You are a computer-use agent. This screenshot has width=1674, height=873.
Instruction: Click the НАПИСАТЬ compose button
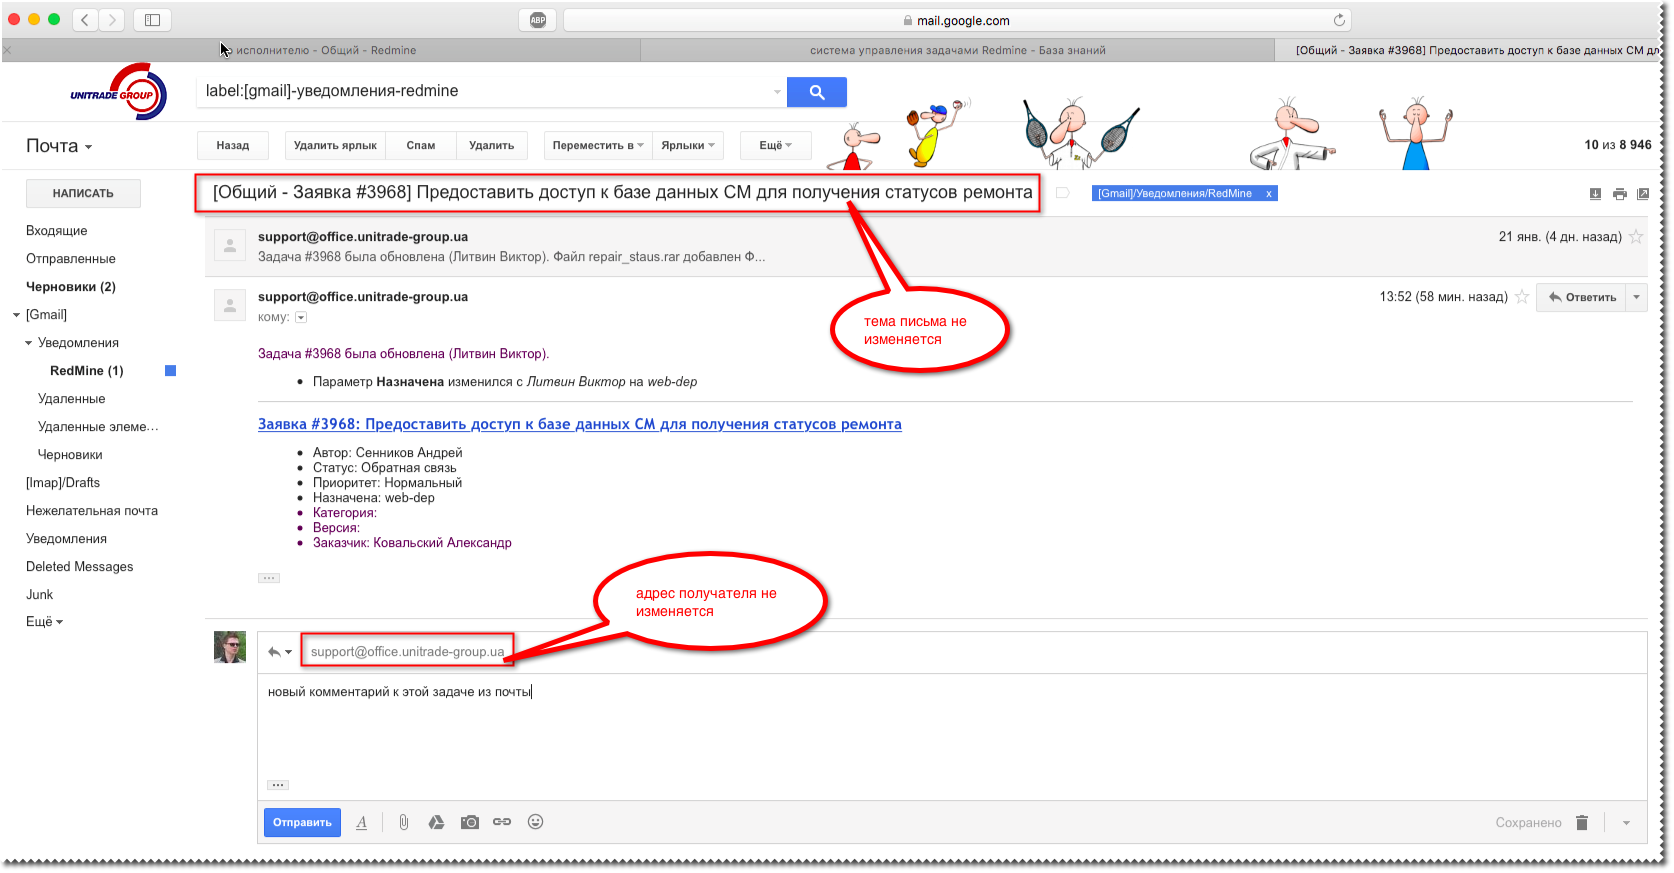tap(83, 193)
